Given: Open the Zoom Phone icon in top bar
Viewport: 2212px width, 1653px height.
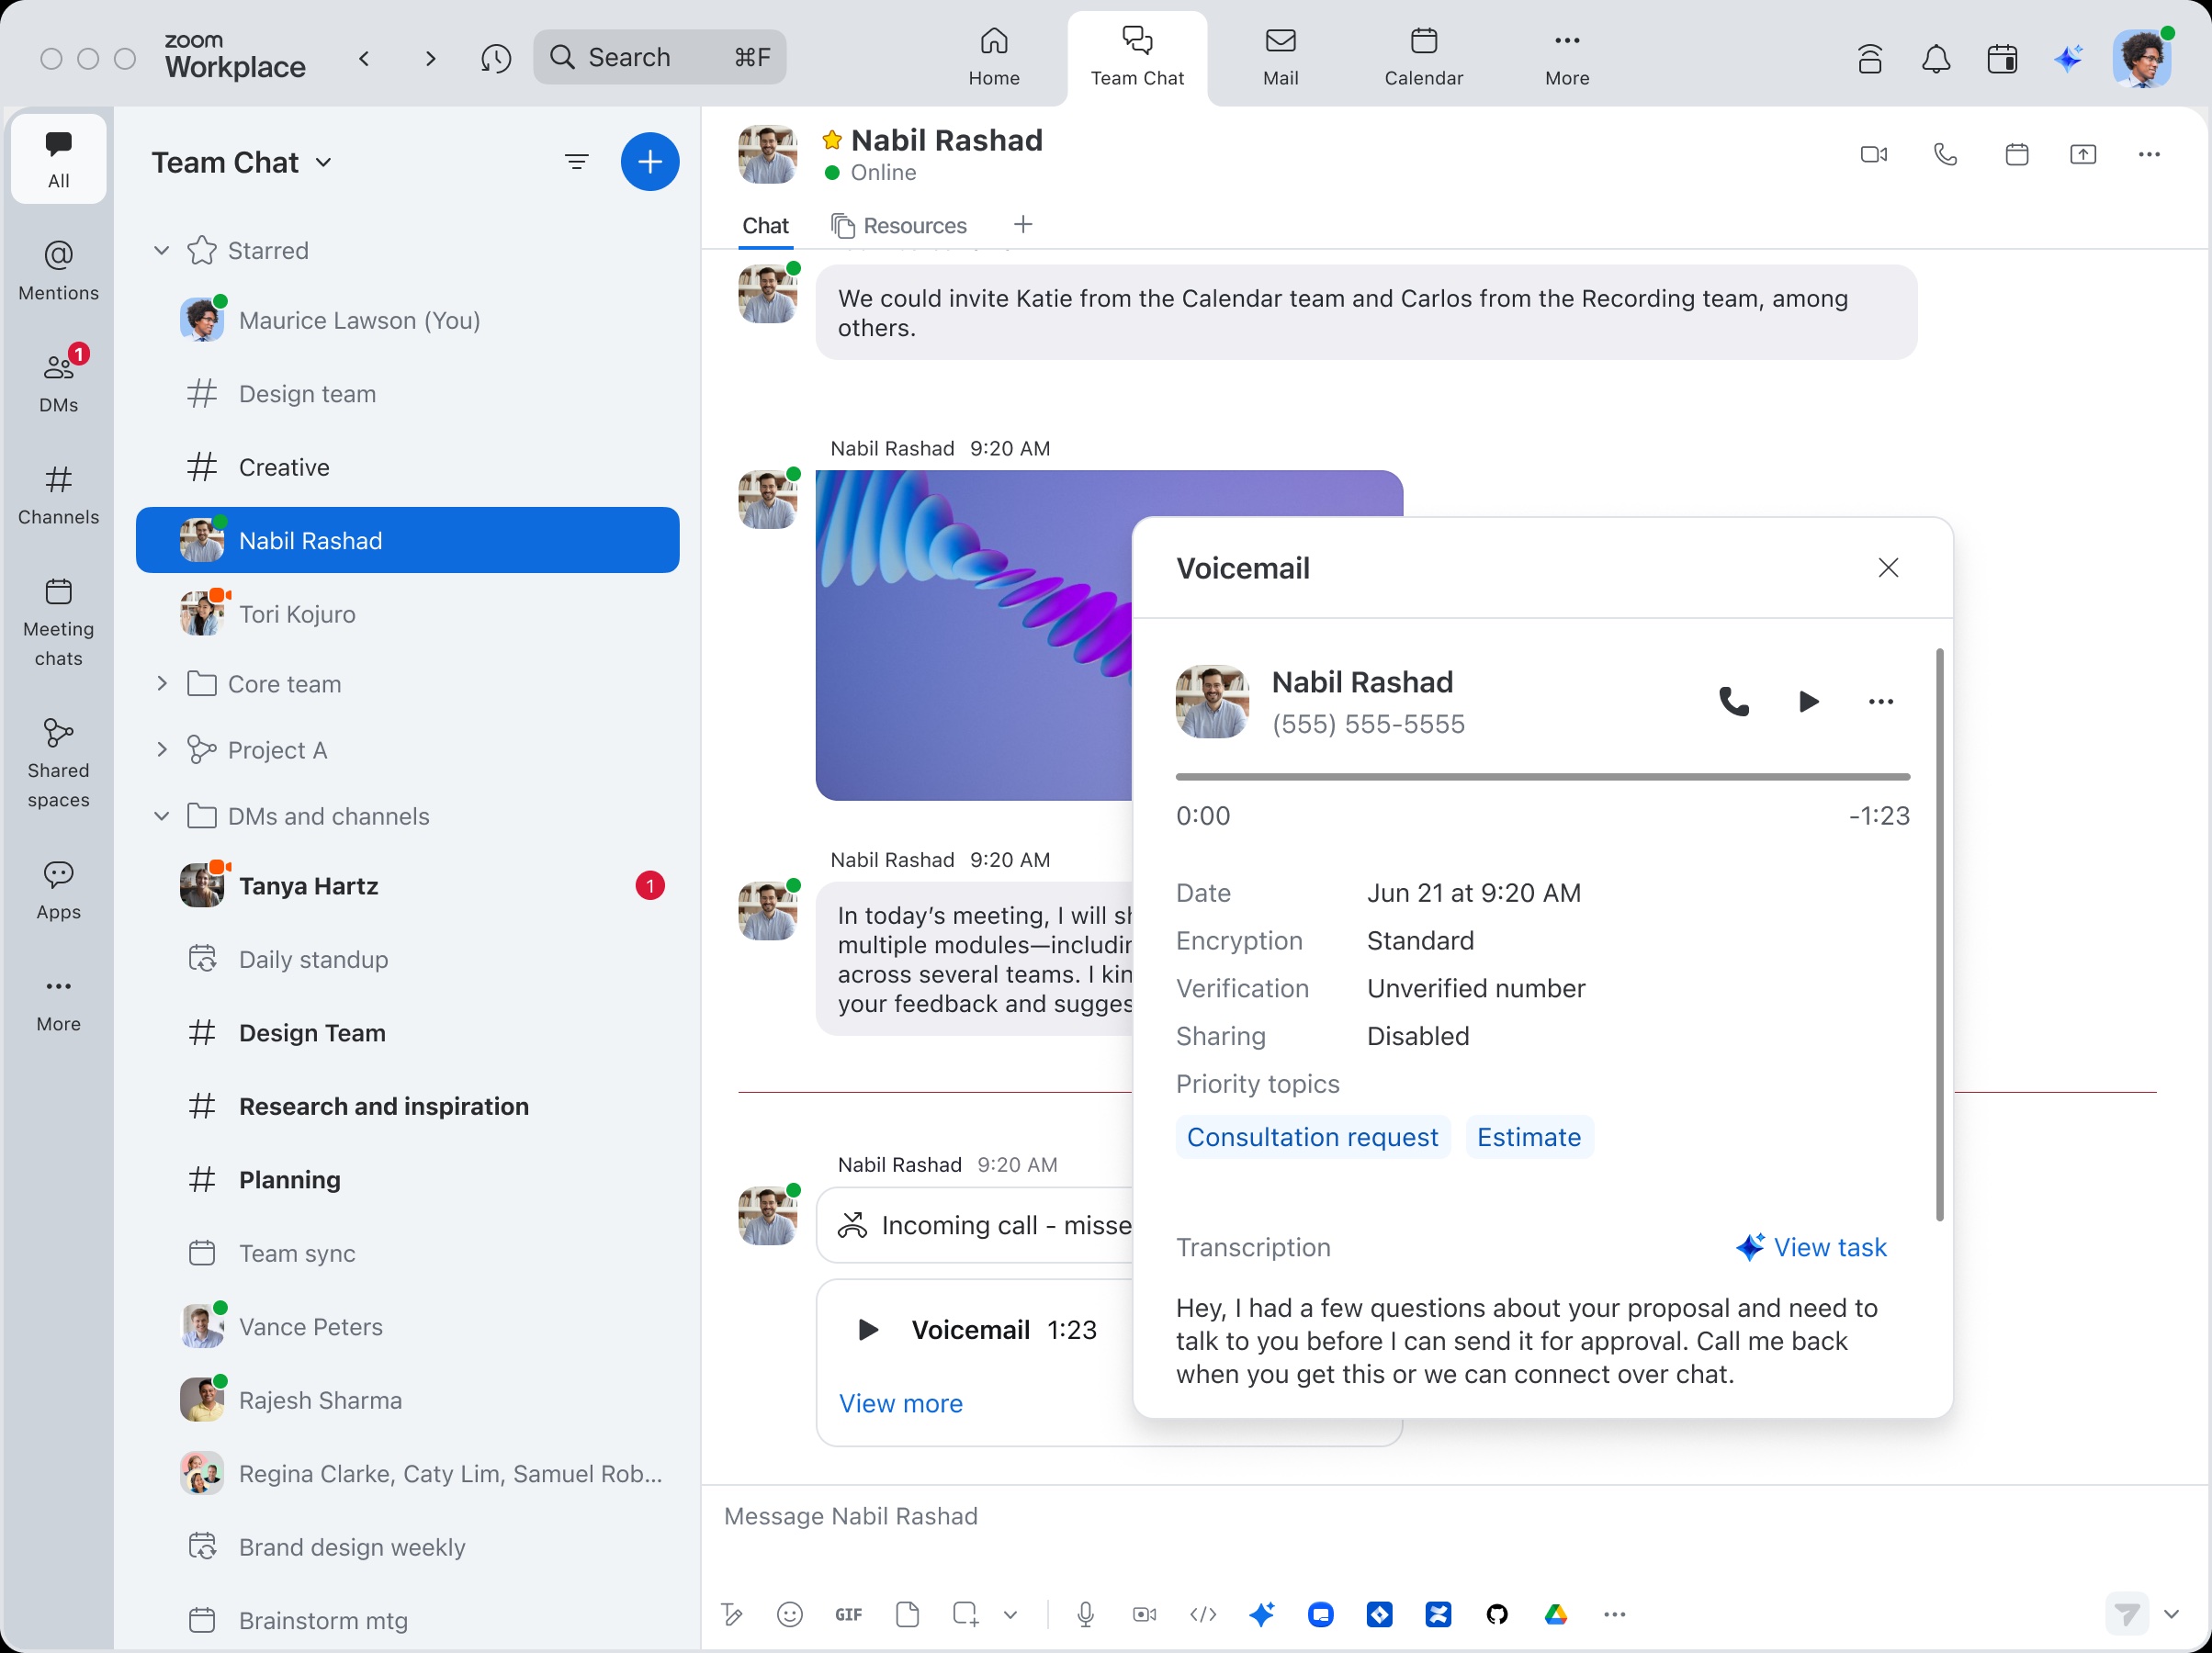Looking at the screenshot, I should tap(1870, 60).
